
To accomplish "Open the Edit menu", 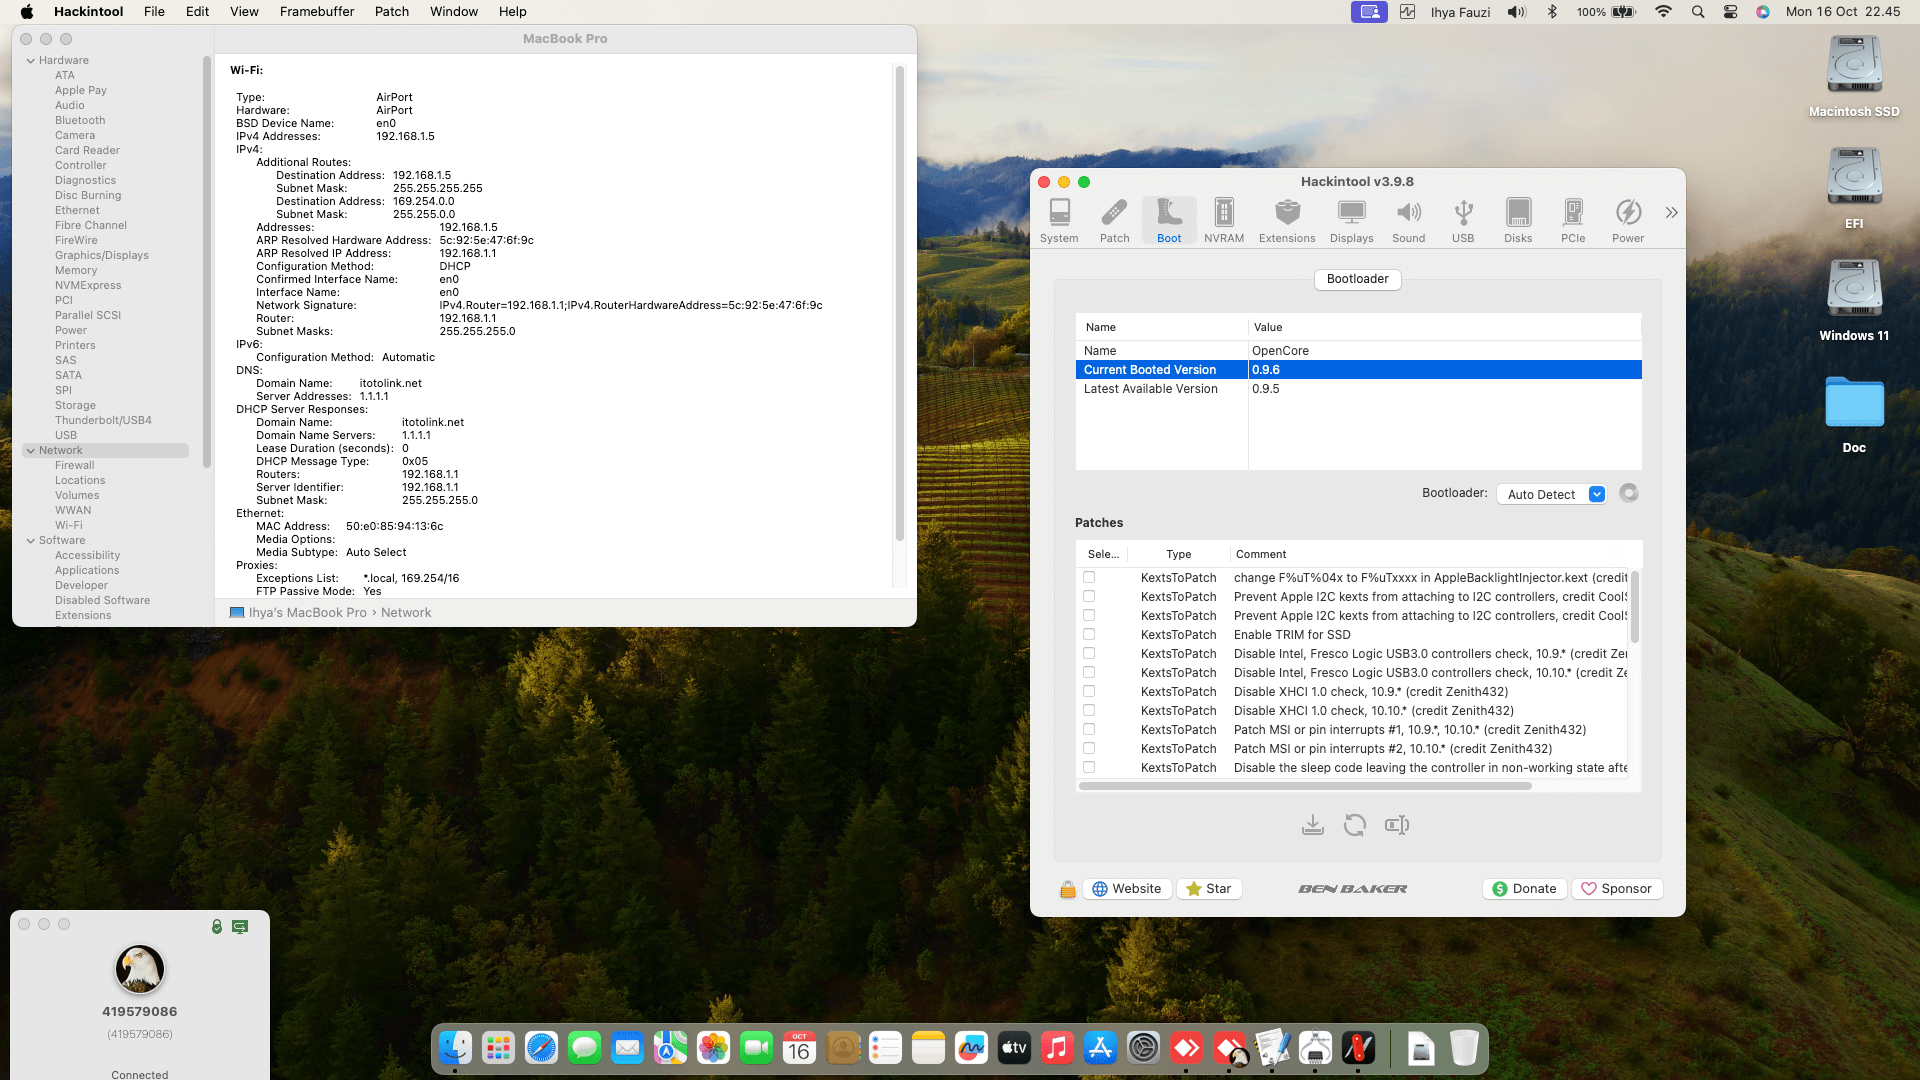I will click(x=197, y=12).
